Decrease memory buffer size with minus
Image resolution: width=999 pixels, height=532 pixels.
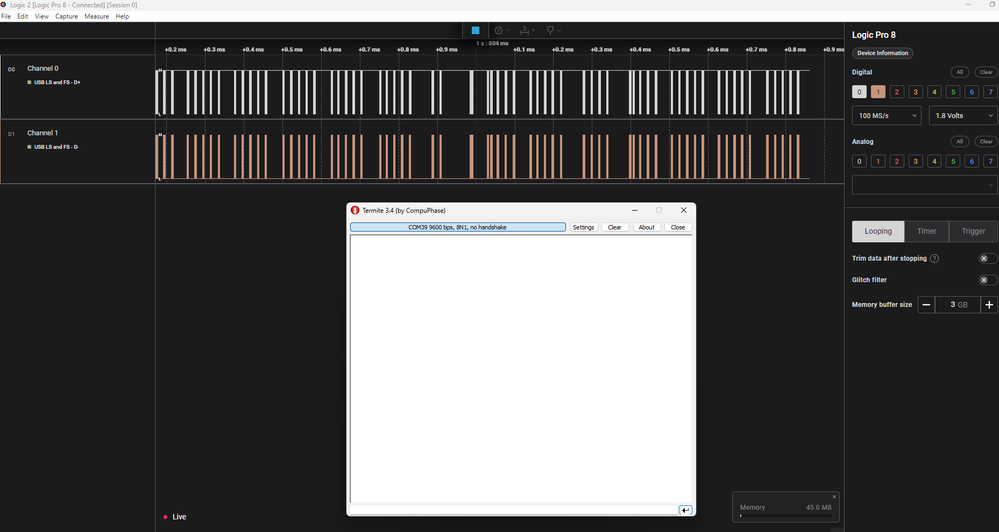pos(926,305)
